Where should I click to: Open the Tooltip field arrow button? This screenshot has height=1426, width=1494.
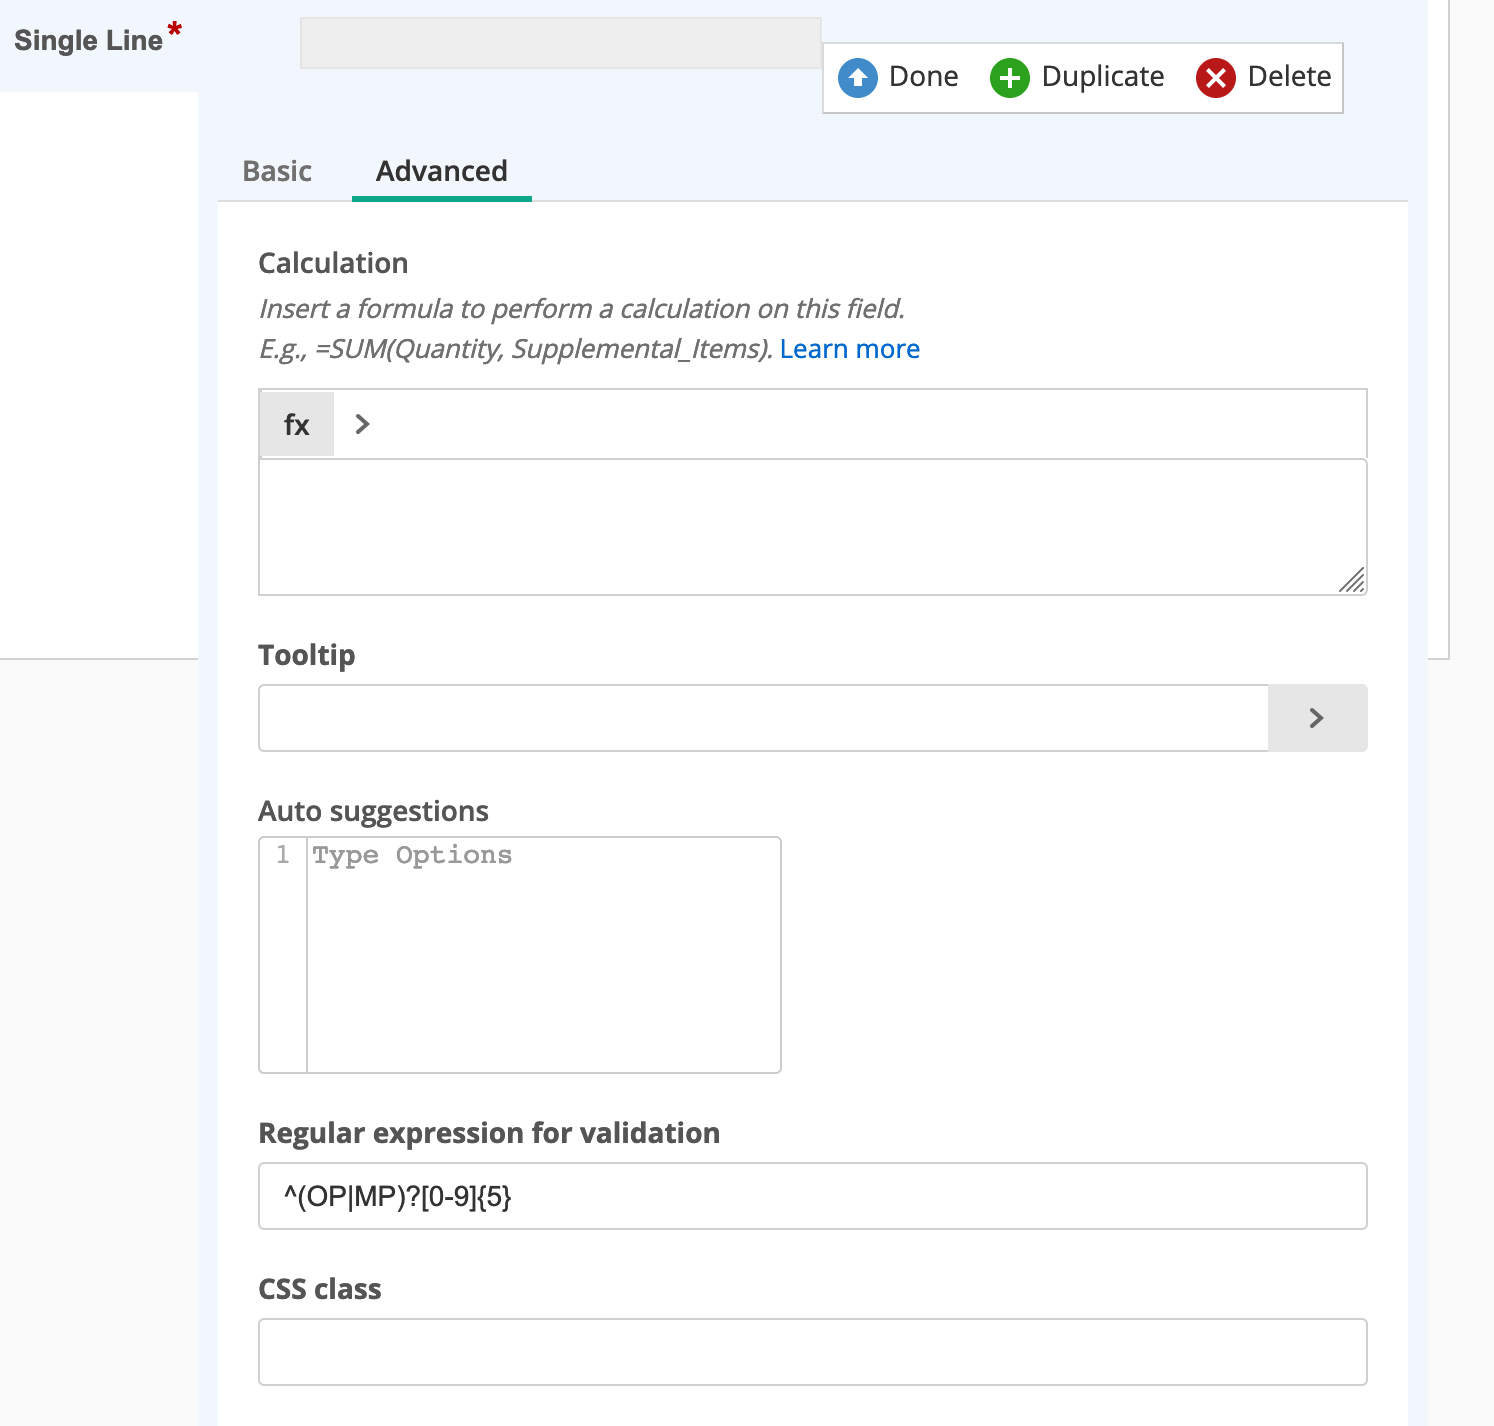pos(1317,718)
